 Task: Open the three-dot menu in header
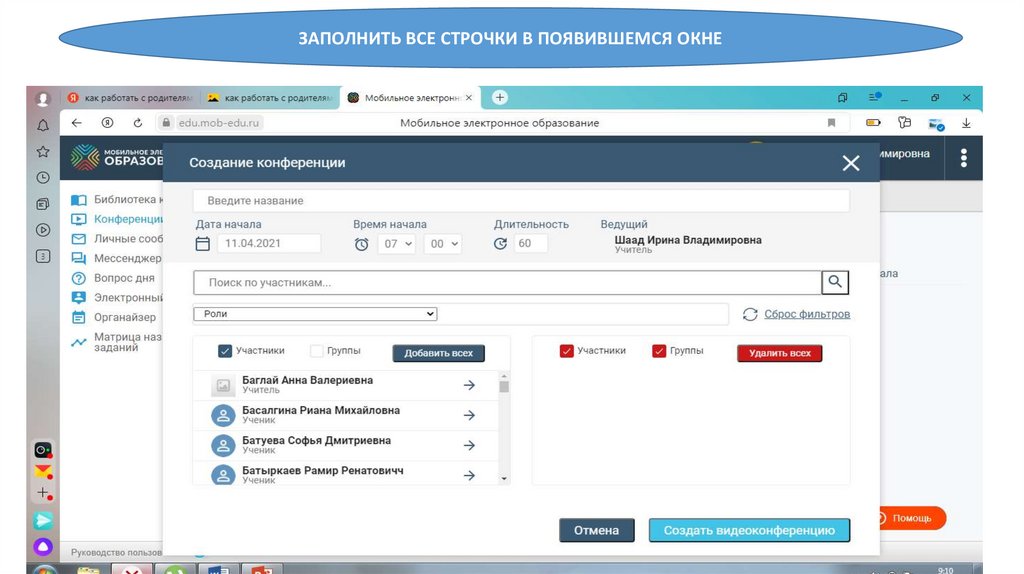point(963,158)
